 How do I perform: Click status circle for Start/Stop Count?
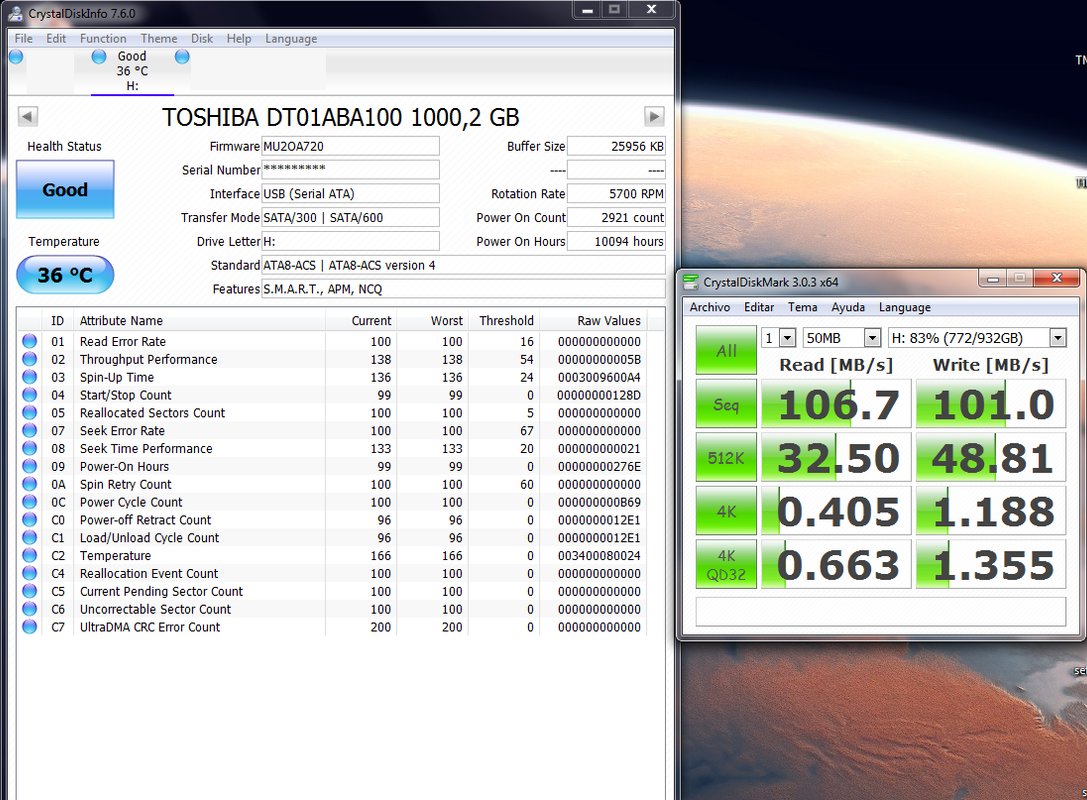tap(30, 394)
